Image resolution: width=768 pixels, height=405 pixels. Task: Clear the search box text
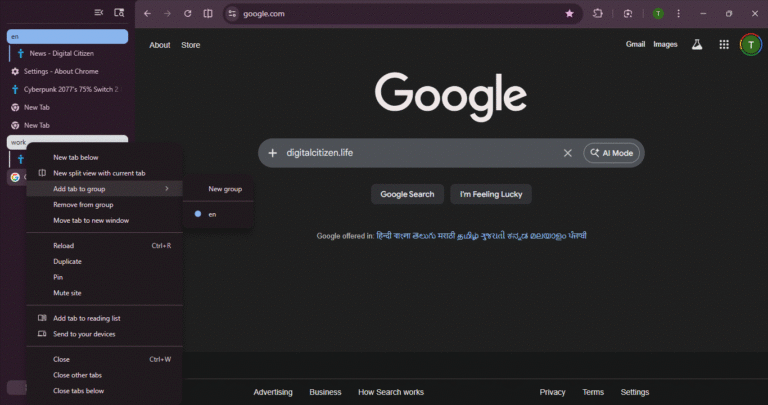[x=568, y=153]
